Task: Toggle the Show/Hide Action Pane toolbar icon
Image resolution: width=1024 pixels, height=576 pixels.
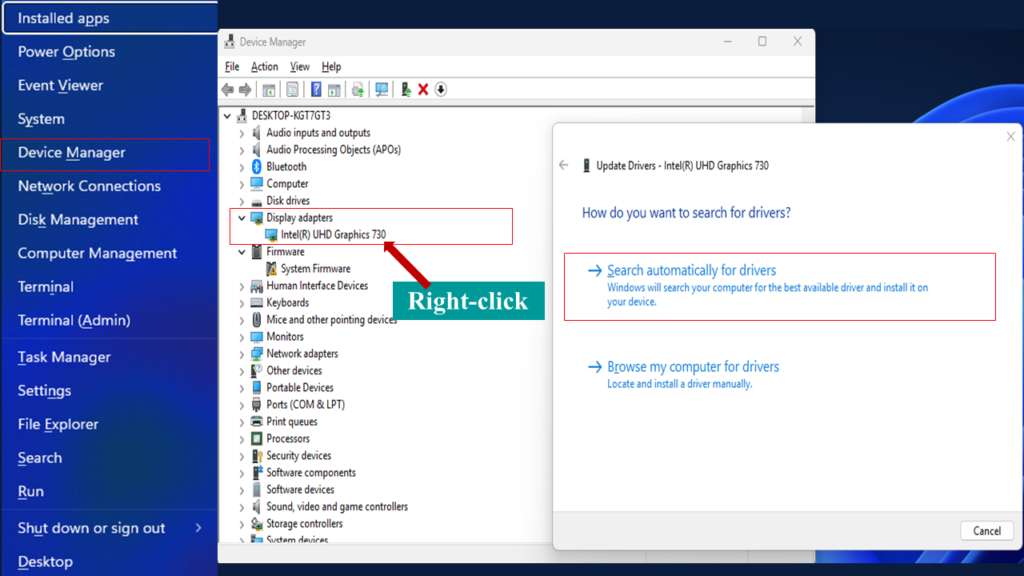Action: point(334,89)
